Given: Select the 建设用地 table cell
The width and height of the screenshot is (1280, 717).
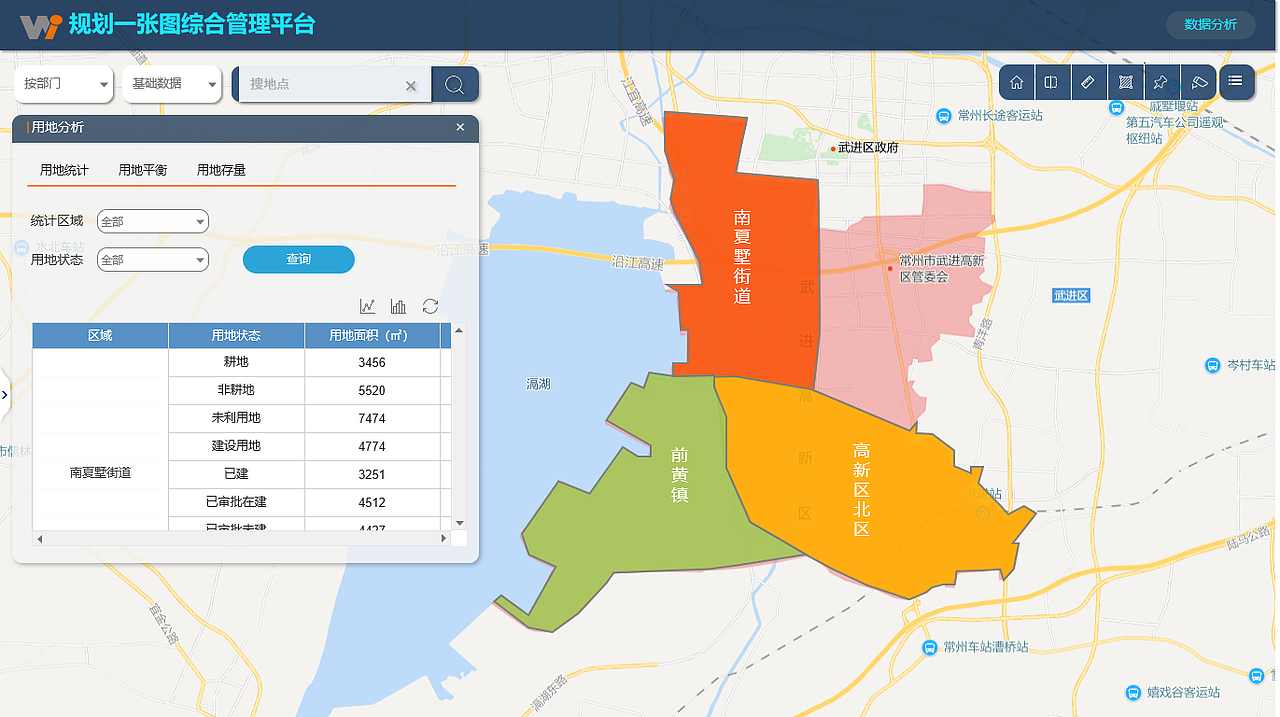Looking at the screenshot, I should click(x=236, y=446).
